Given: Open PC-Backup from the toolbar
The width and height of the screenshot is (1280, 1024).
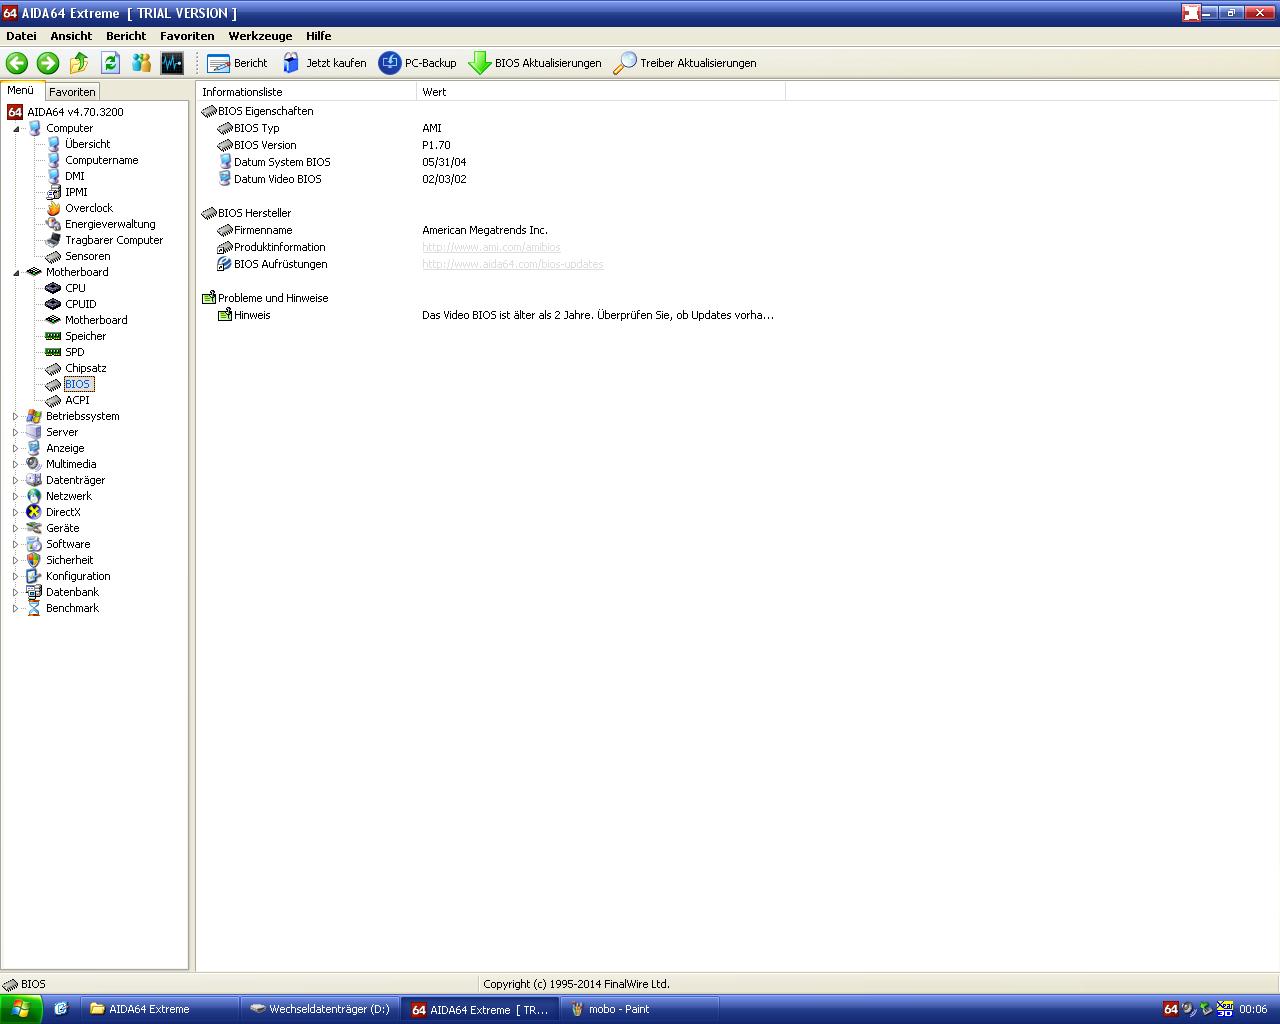Looking at the screenshot, I should (417, 63).
